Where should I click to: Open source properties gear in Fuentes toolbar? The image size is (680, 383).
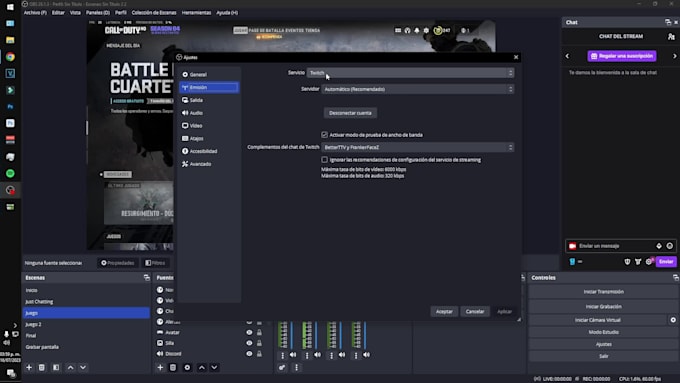[x=187, y=367]
